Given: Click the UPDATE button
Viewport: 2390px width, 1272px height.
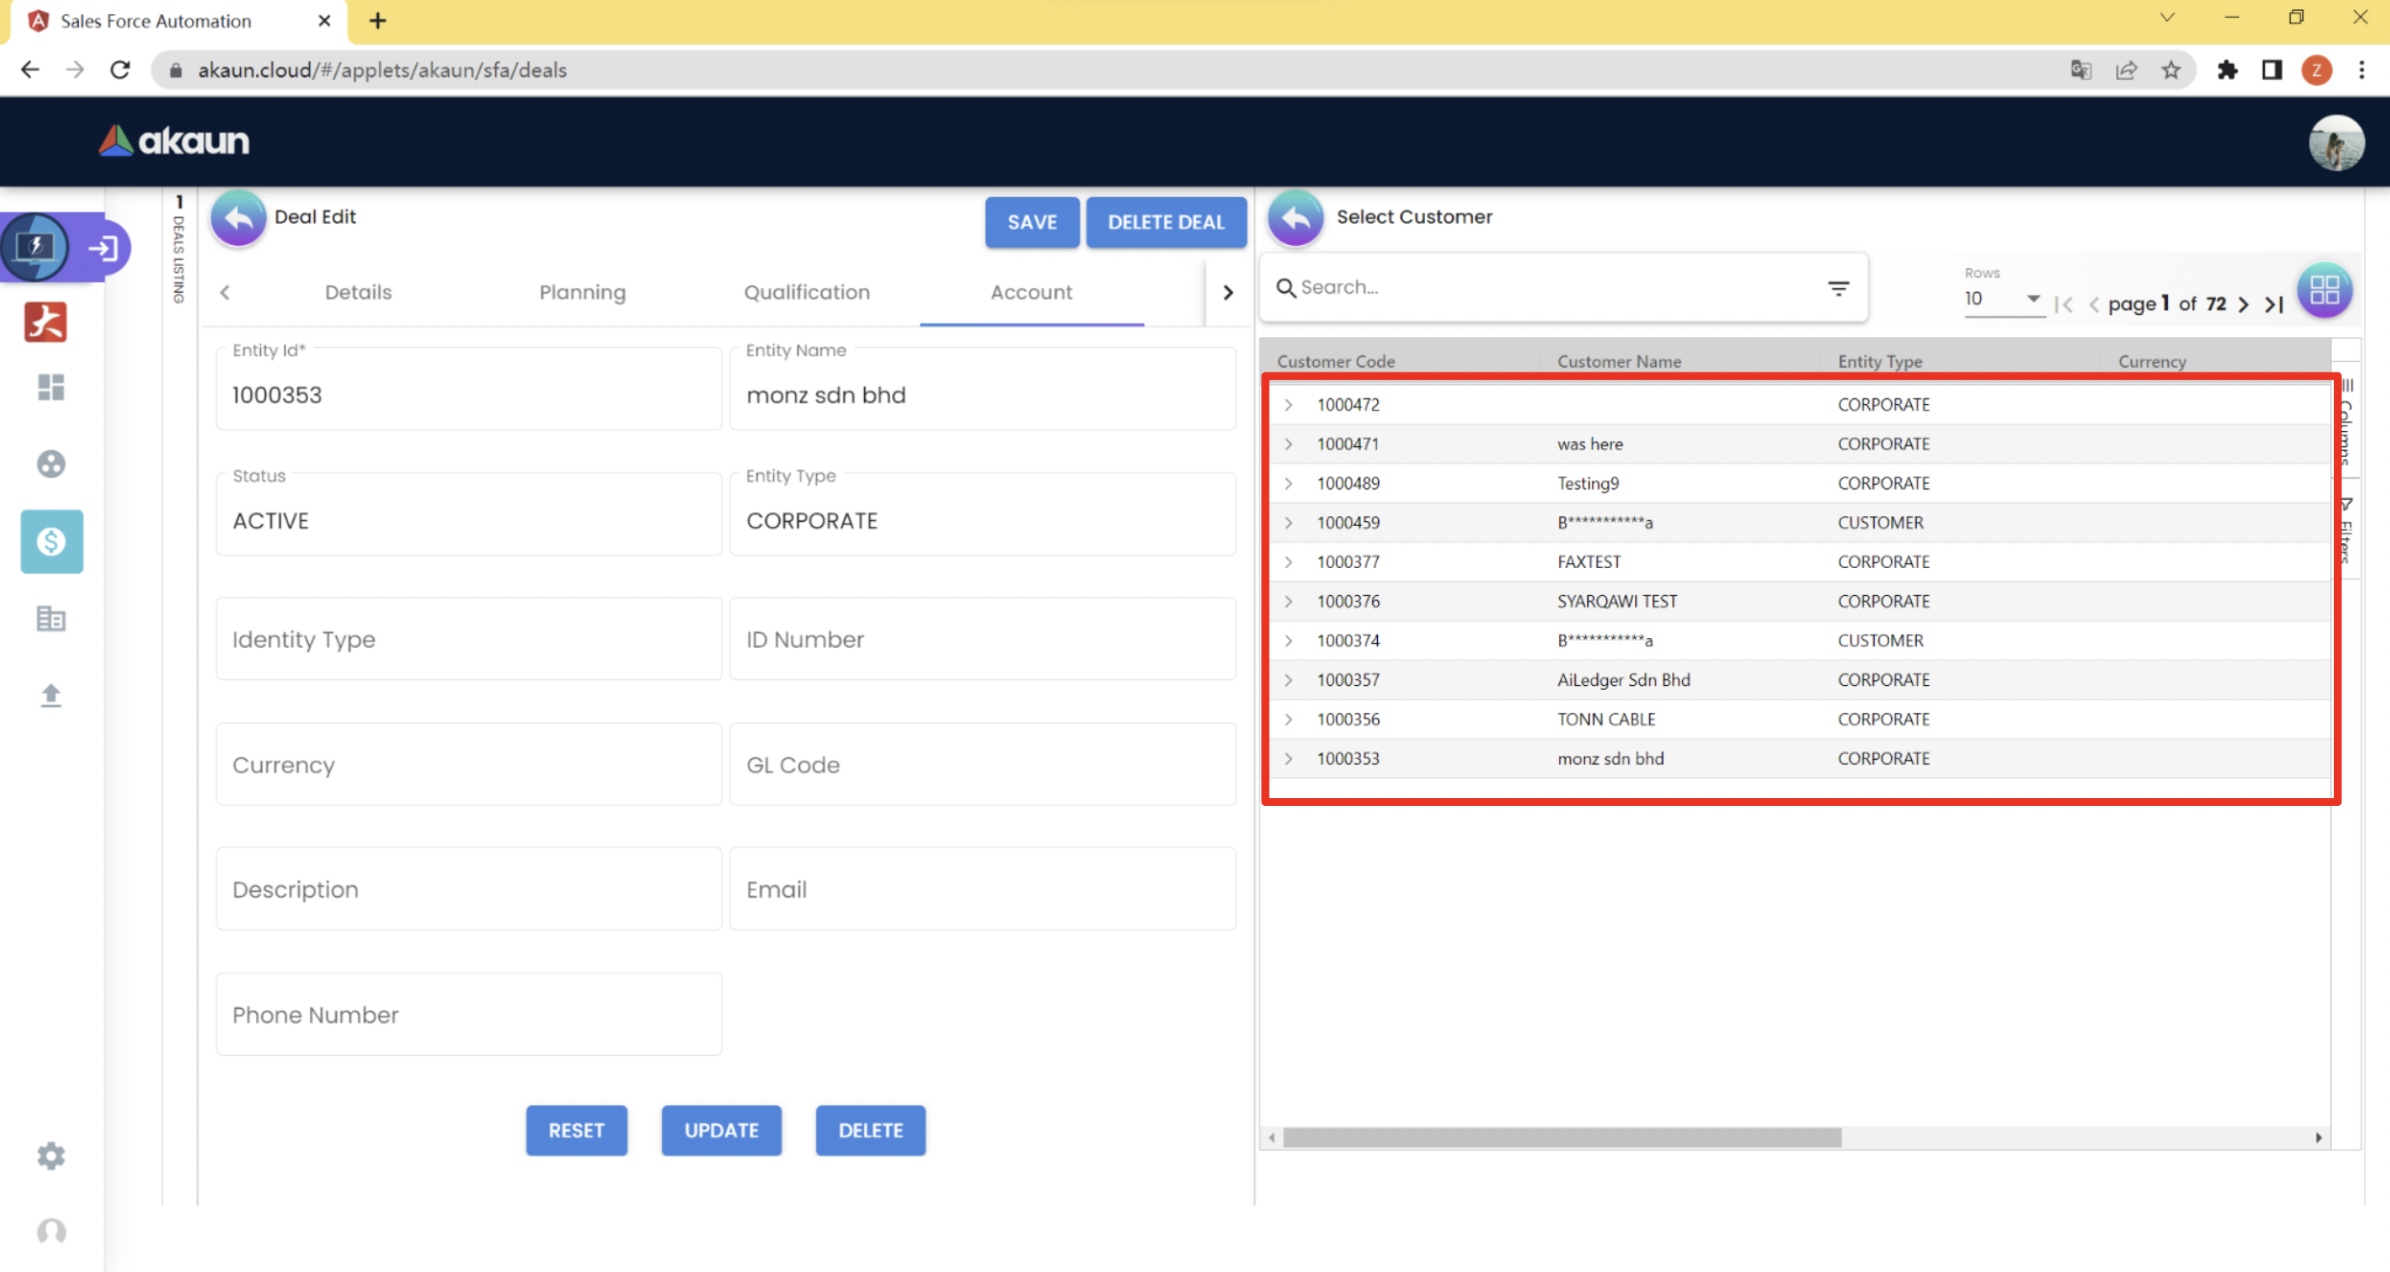Looking at the screenshot, I should (x=721, y=1130).
